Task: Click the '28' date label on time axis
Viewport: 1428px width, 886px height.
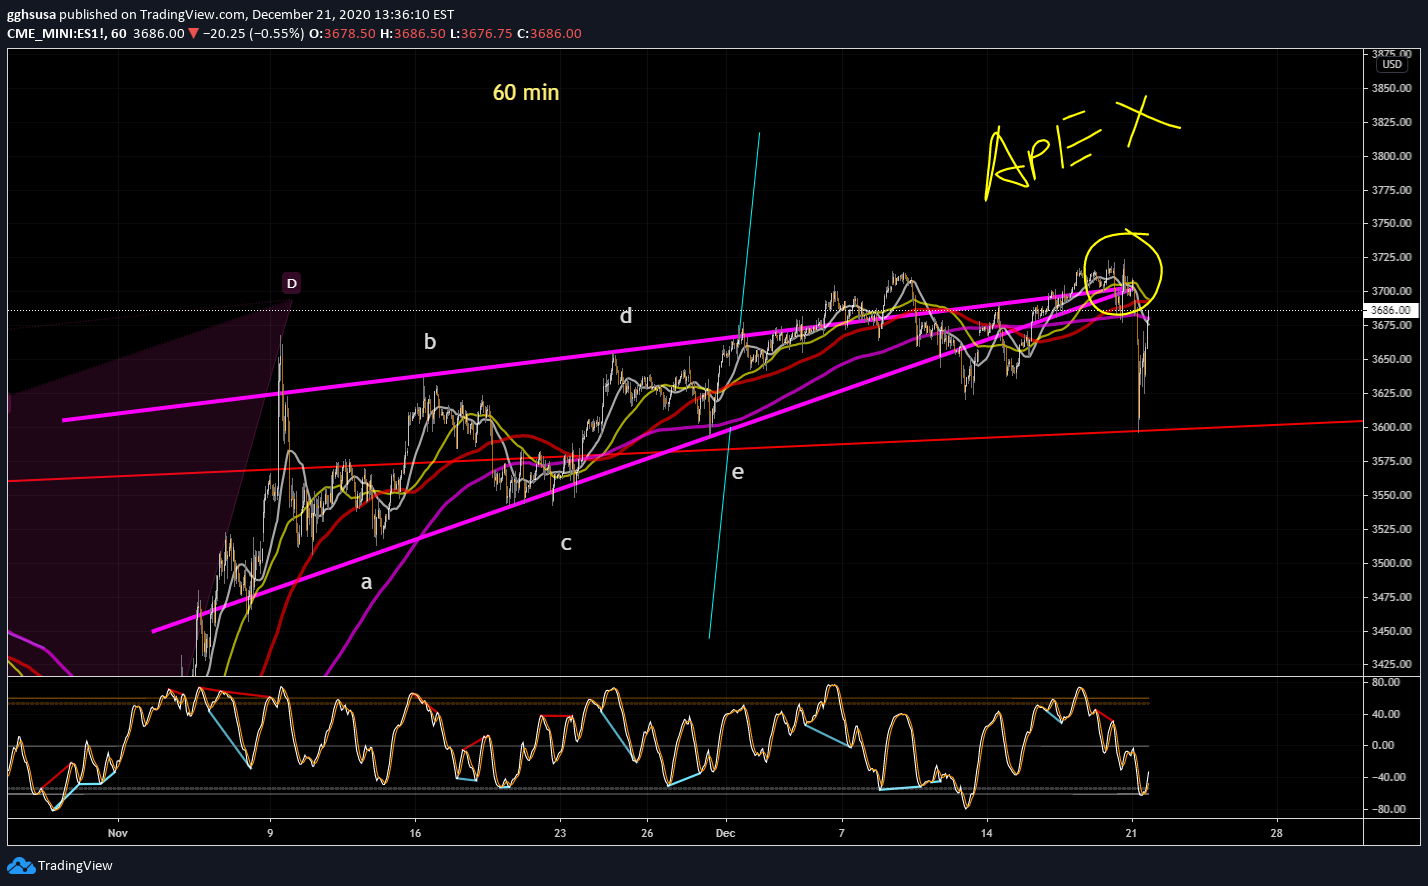Action: click(x=1277, y=833)
